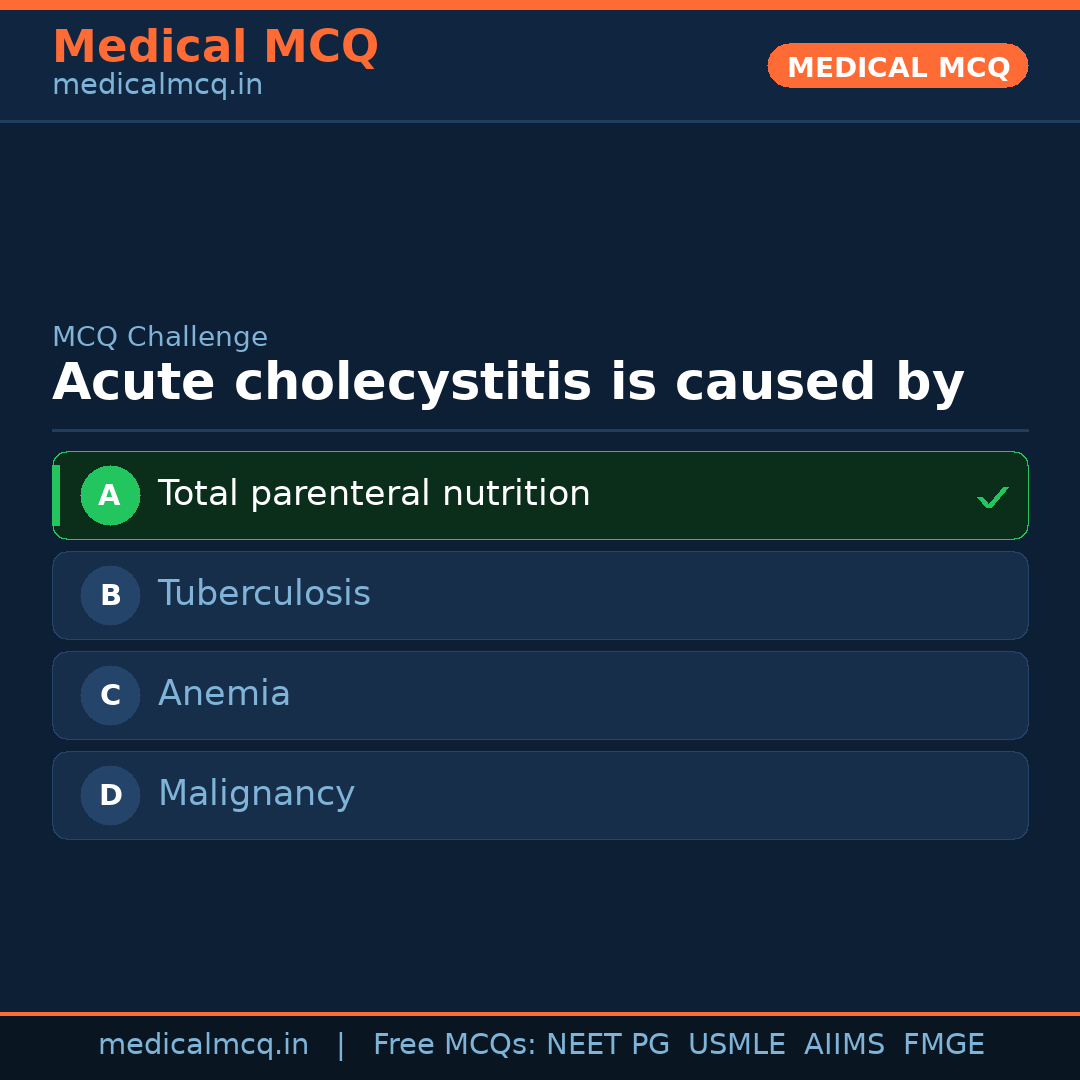Select the B option circle badge

110,595
